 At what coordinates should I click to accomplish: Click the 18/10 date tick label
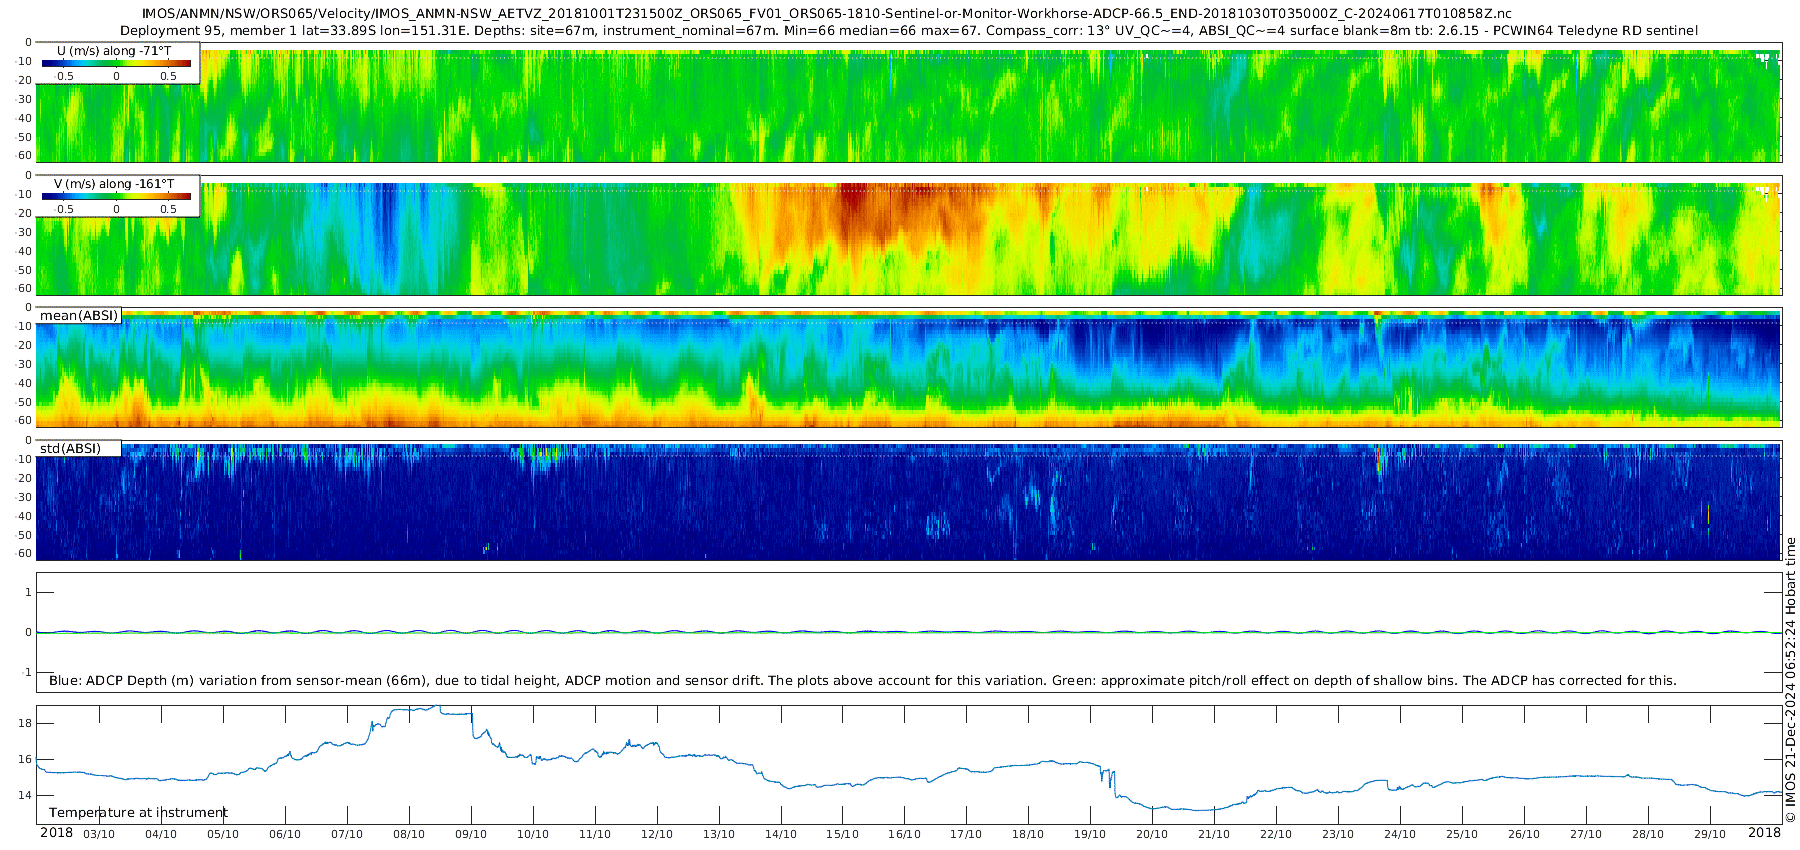click(x=1028, y=834)
